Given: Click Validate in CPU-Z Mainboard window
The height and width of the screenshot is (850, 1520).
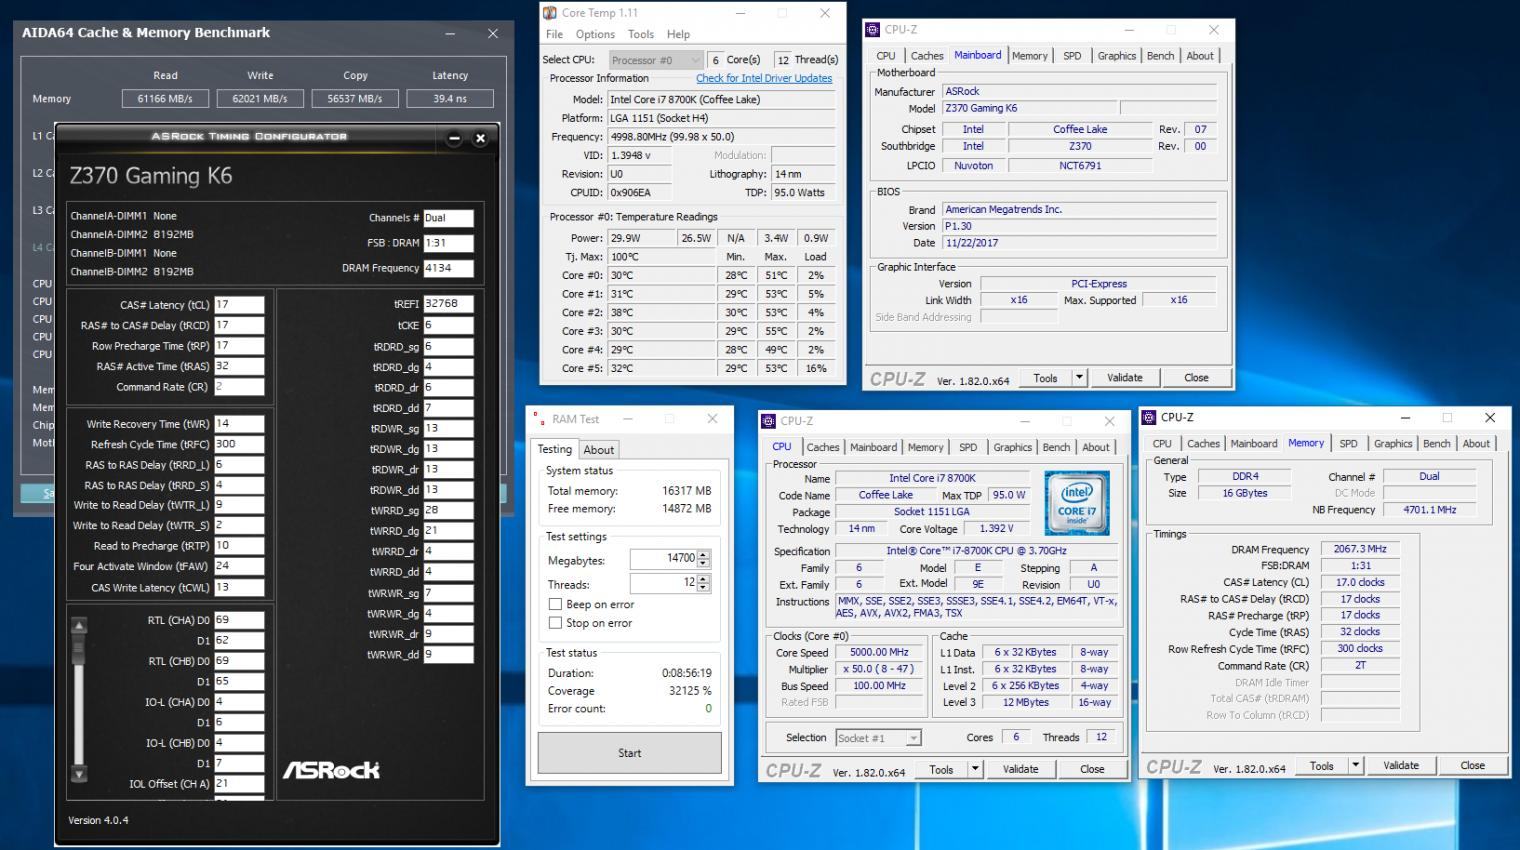Looking at the screenshot, I should (1124, 378).
